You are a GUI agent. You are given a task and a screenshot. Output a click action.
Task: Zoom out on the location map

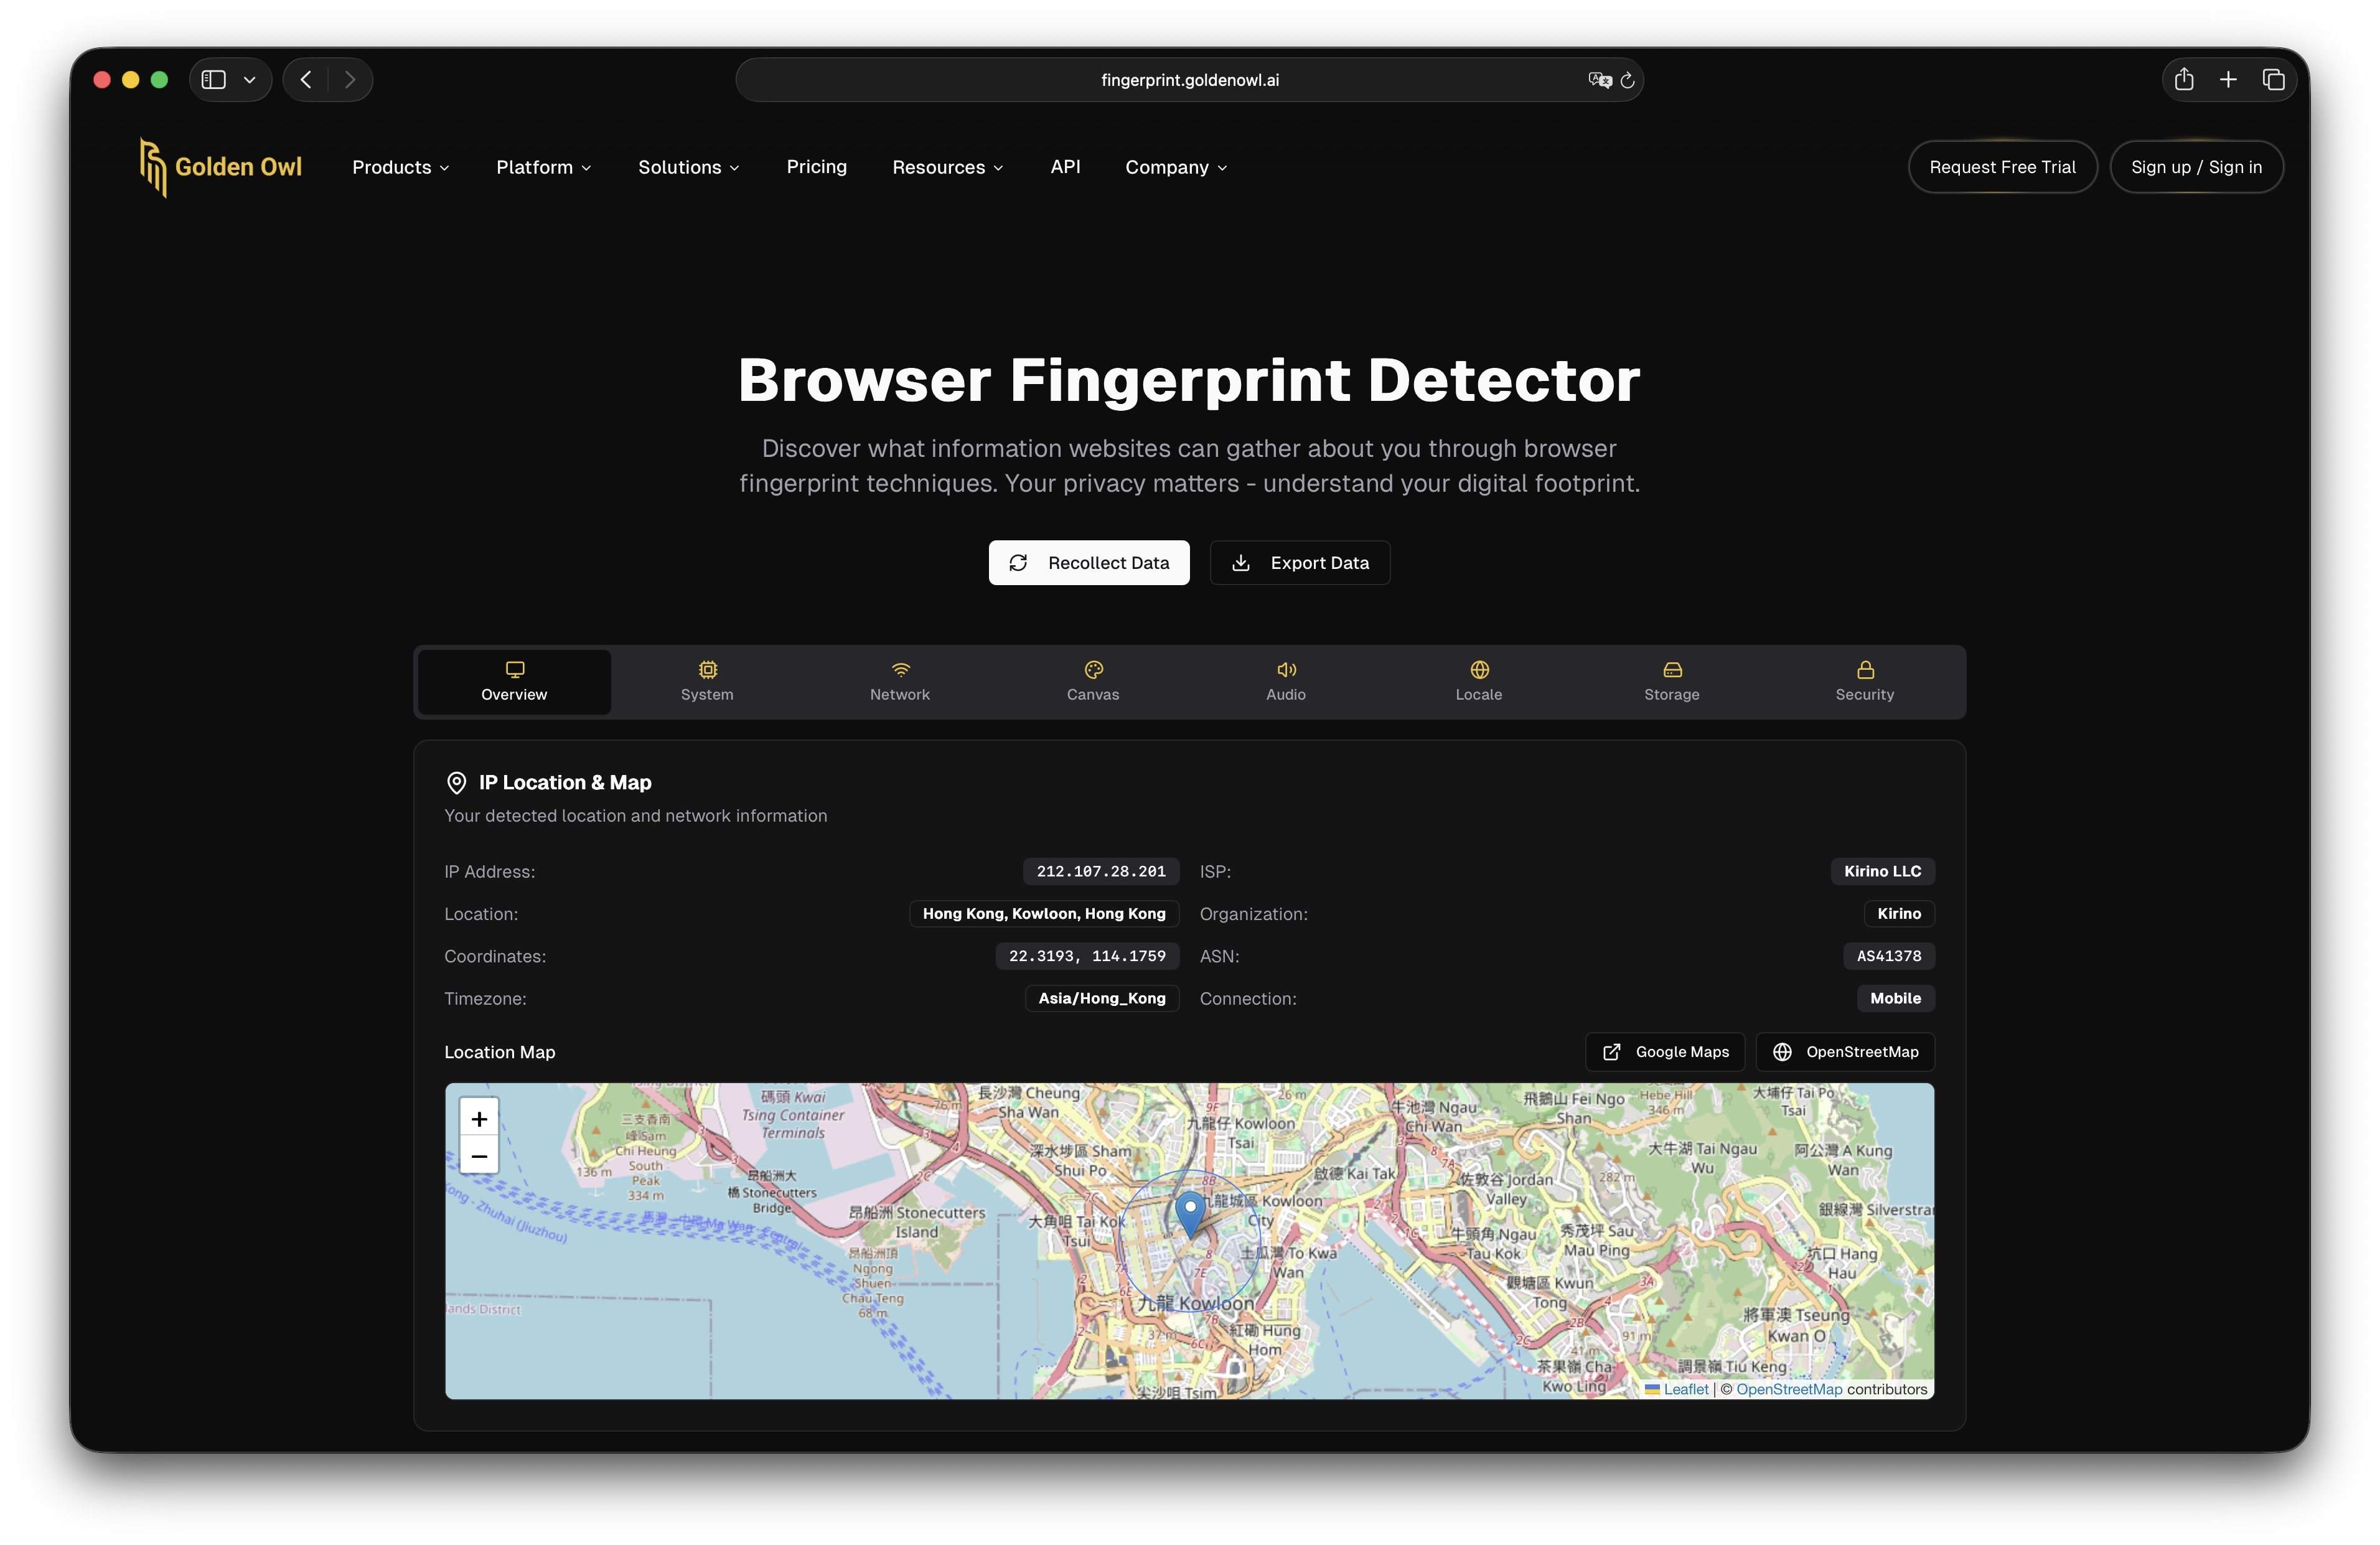[x=479, y=1156]
